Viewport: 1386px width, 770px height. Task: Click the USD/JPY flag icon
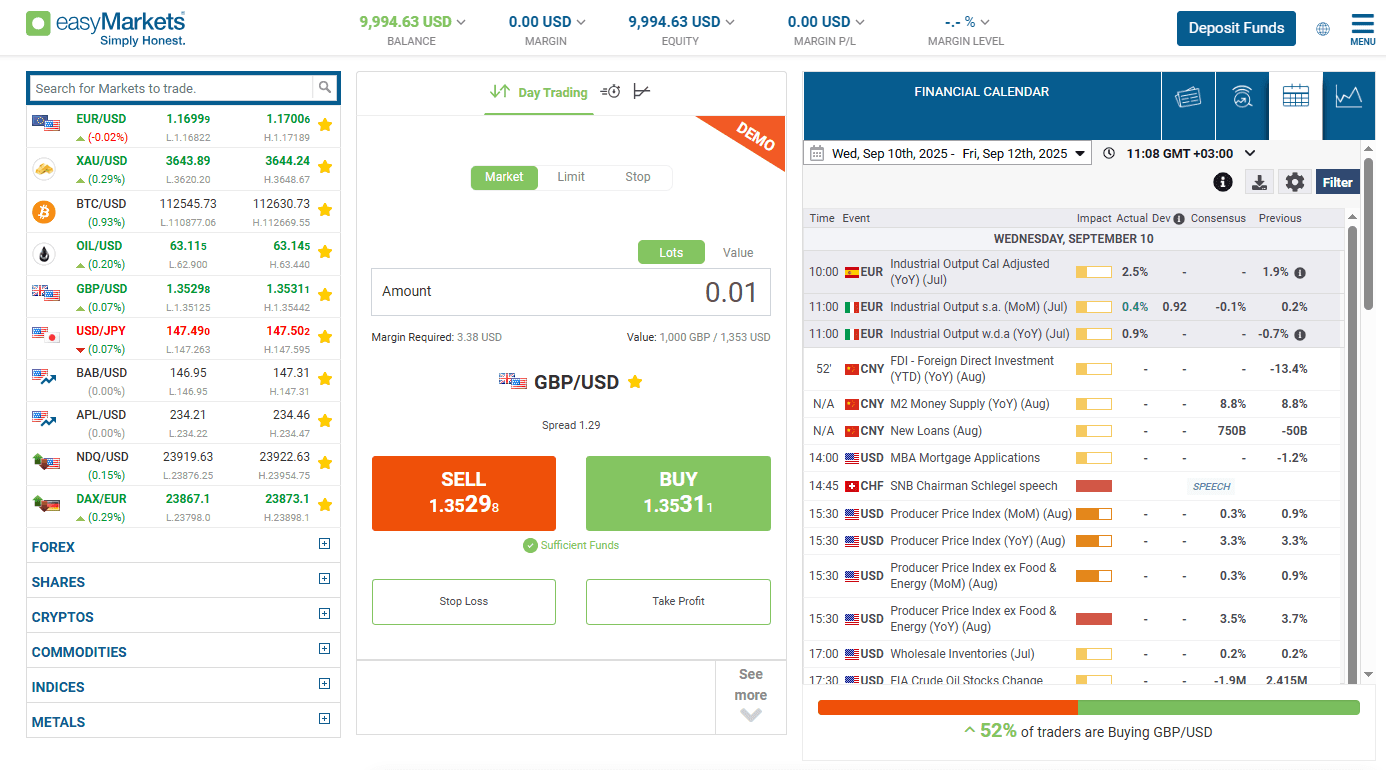click(x=45, y=334)
